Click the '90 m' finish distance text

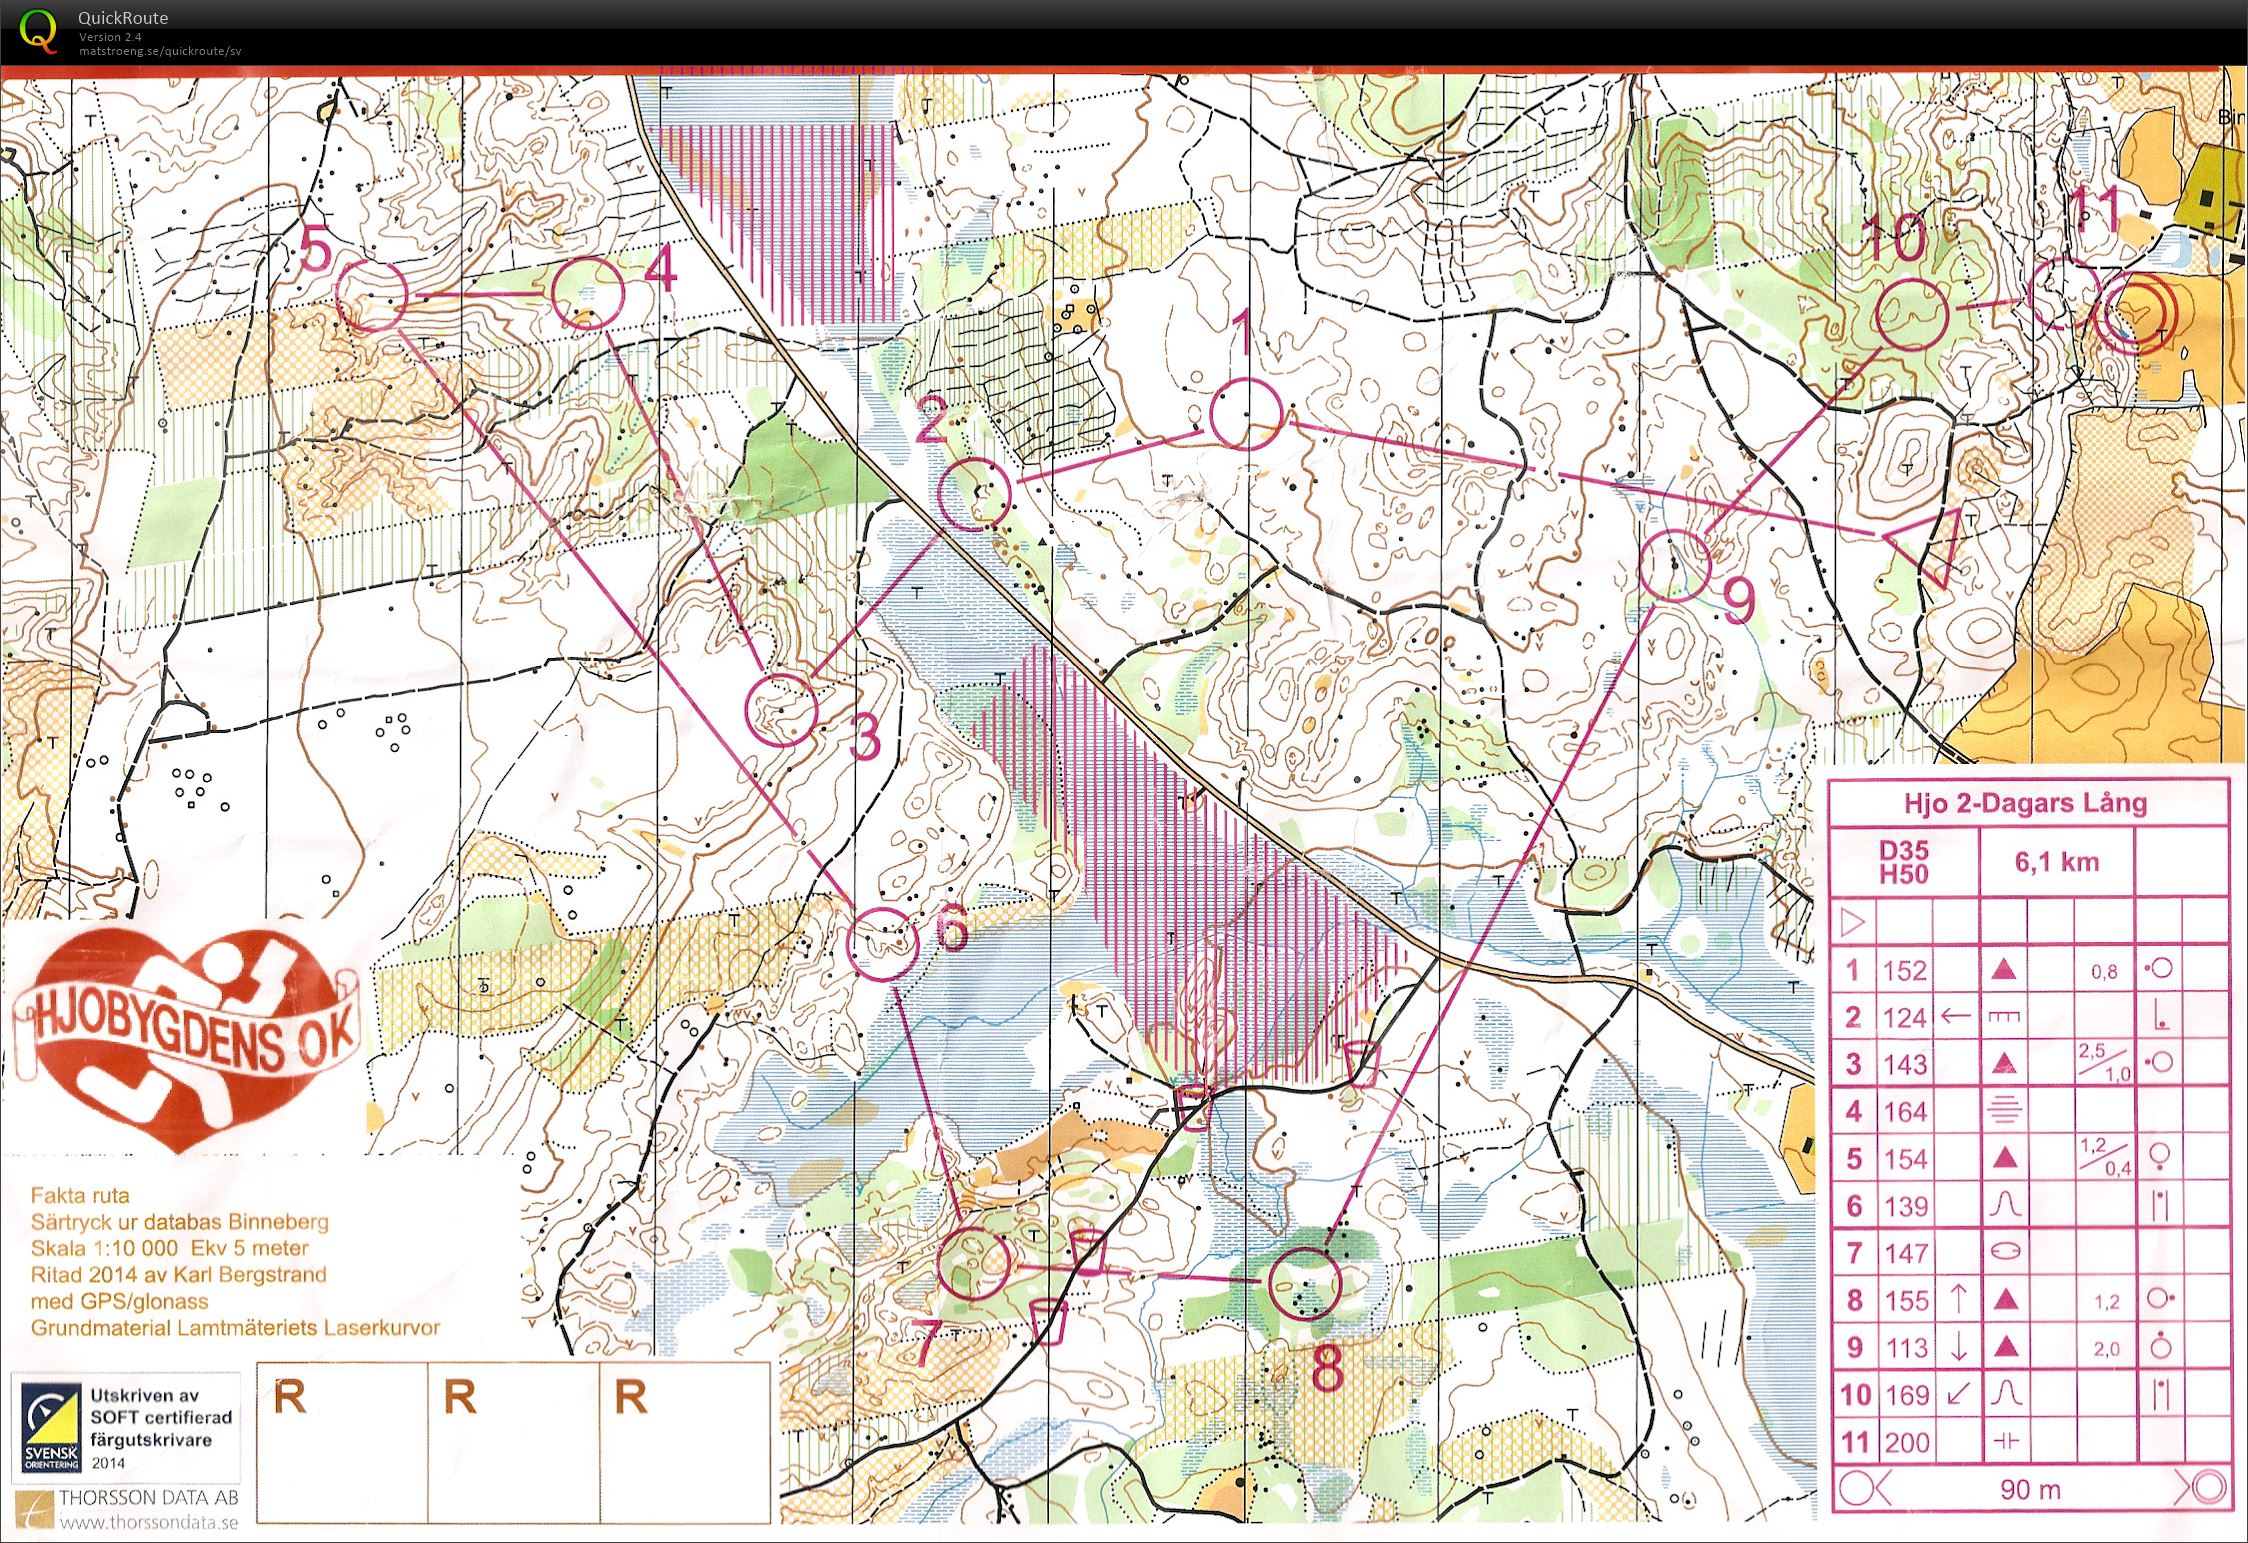point(2030,1489)
